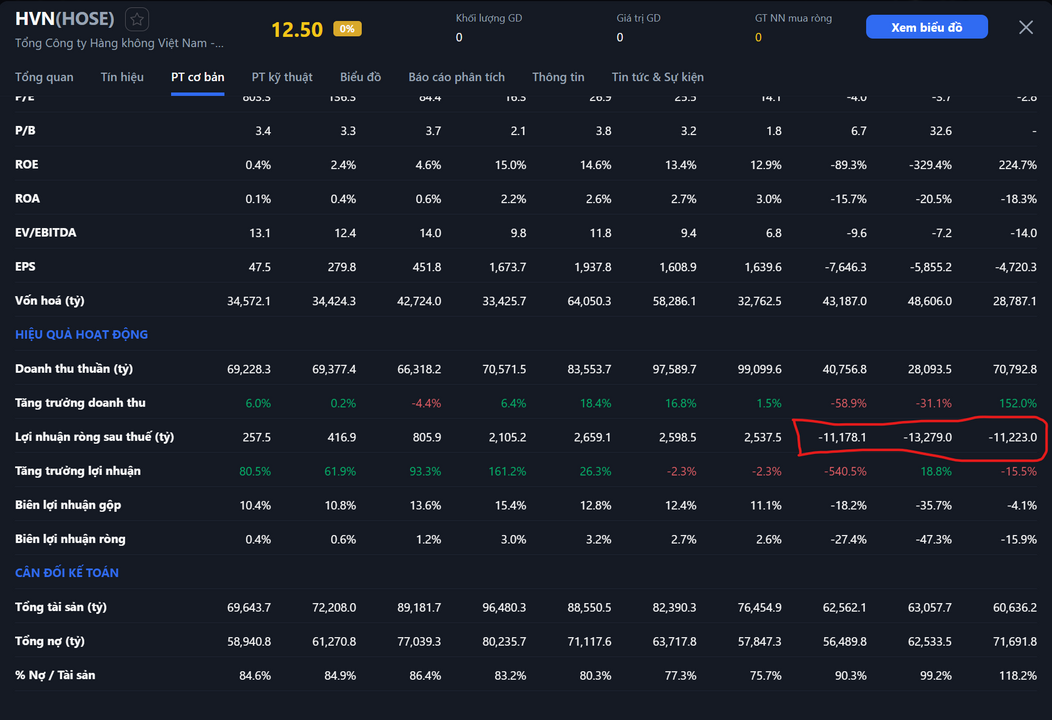Go to the PT kỹ thuật tab

pos(282,77)
